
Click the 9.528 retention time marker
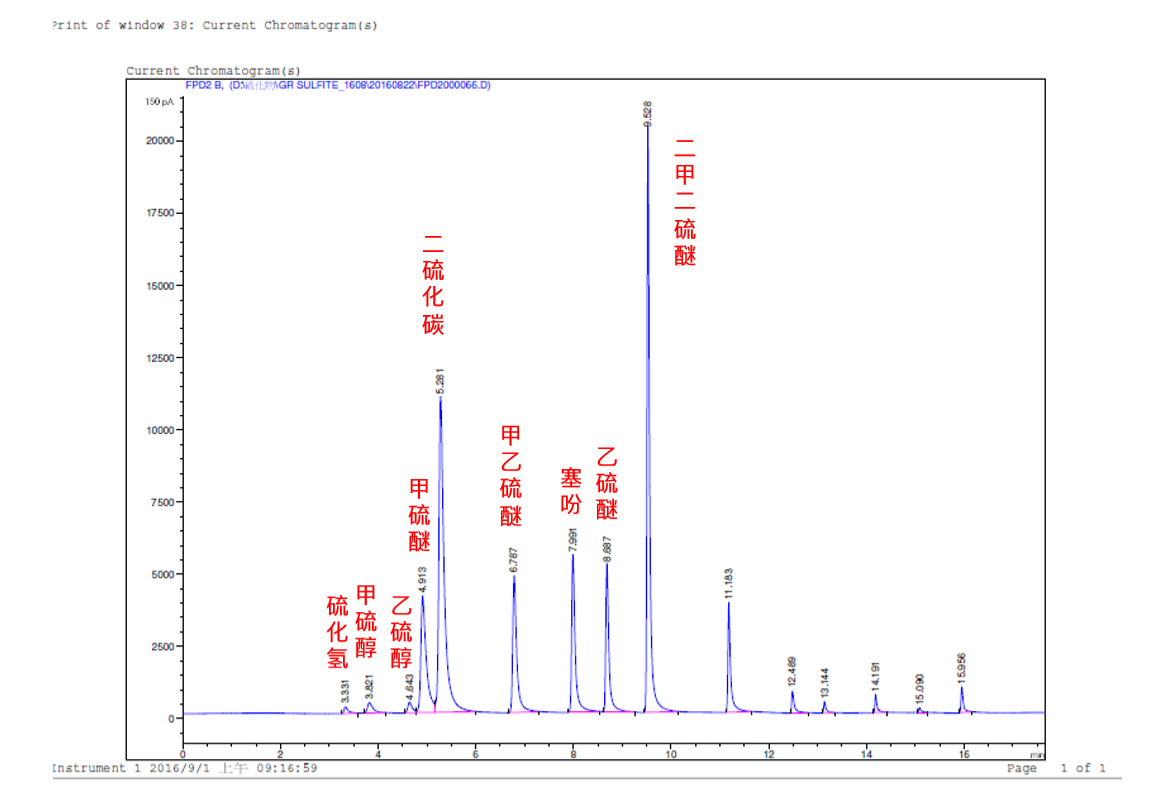(648, 112)
